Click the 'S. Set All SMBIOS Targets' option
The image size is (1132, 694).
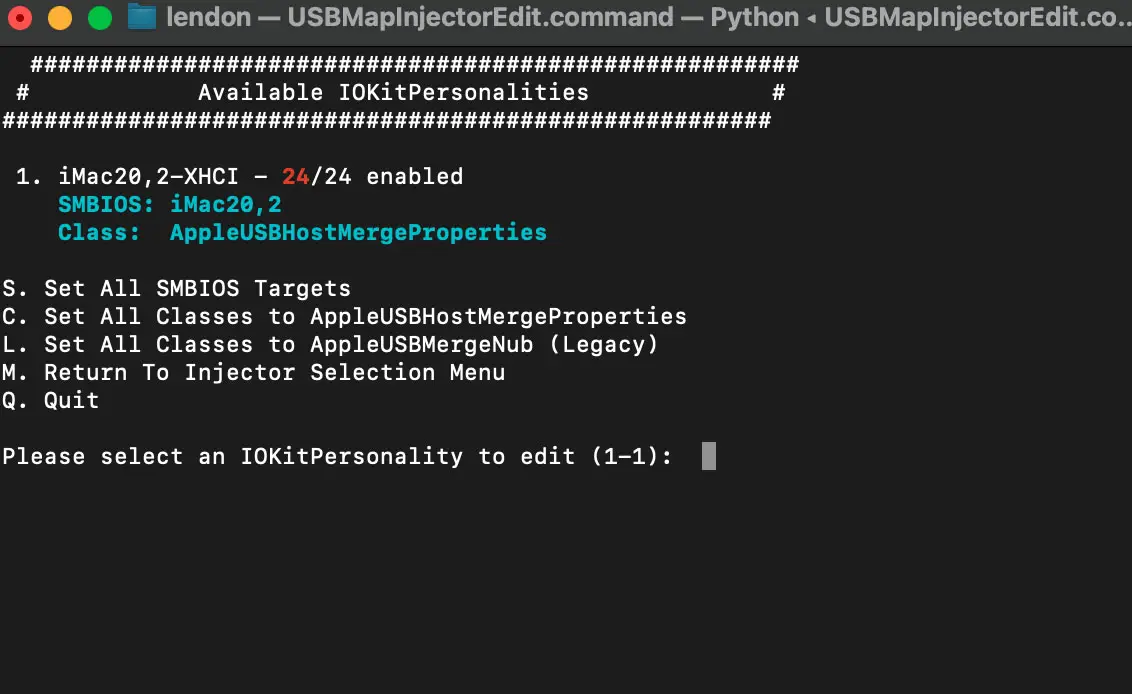[x=176, y=289]
